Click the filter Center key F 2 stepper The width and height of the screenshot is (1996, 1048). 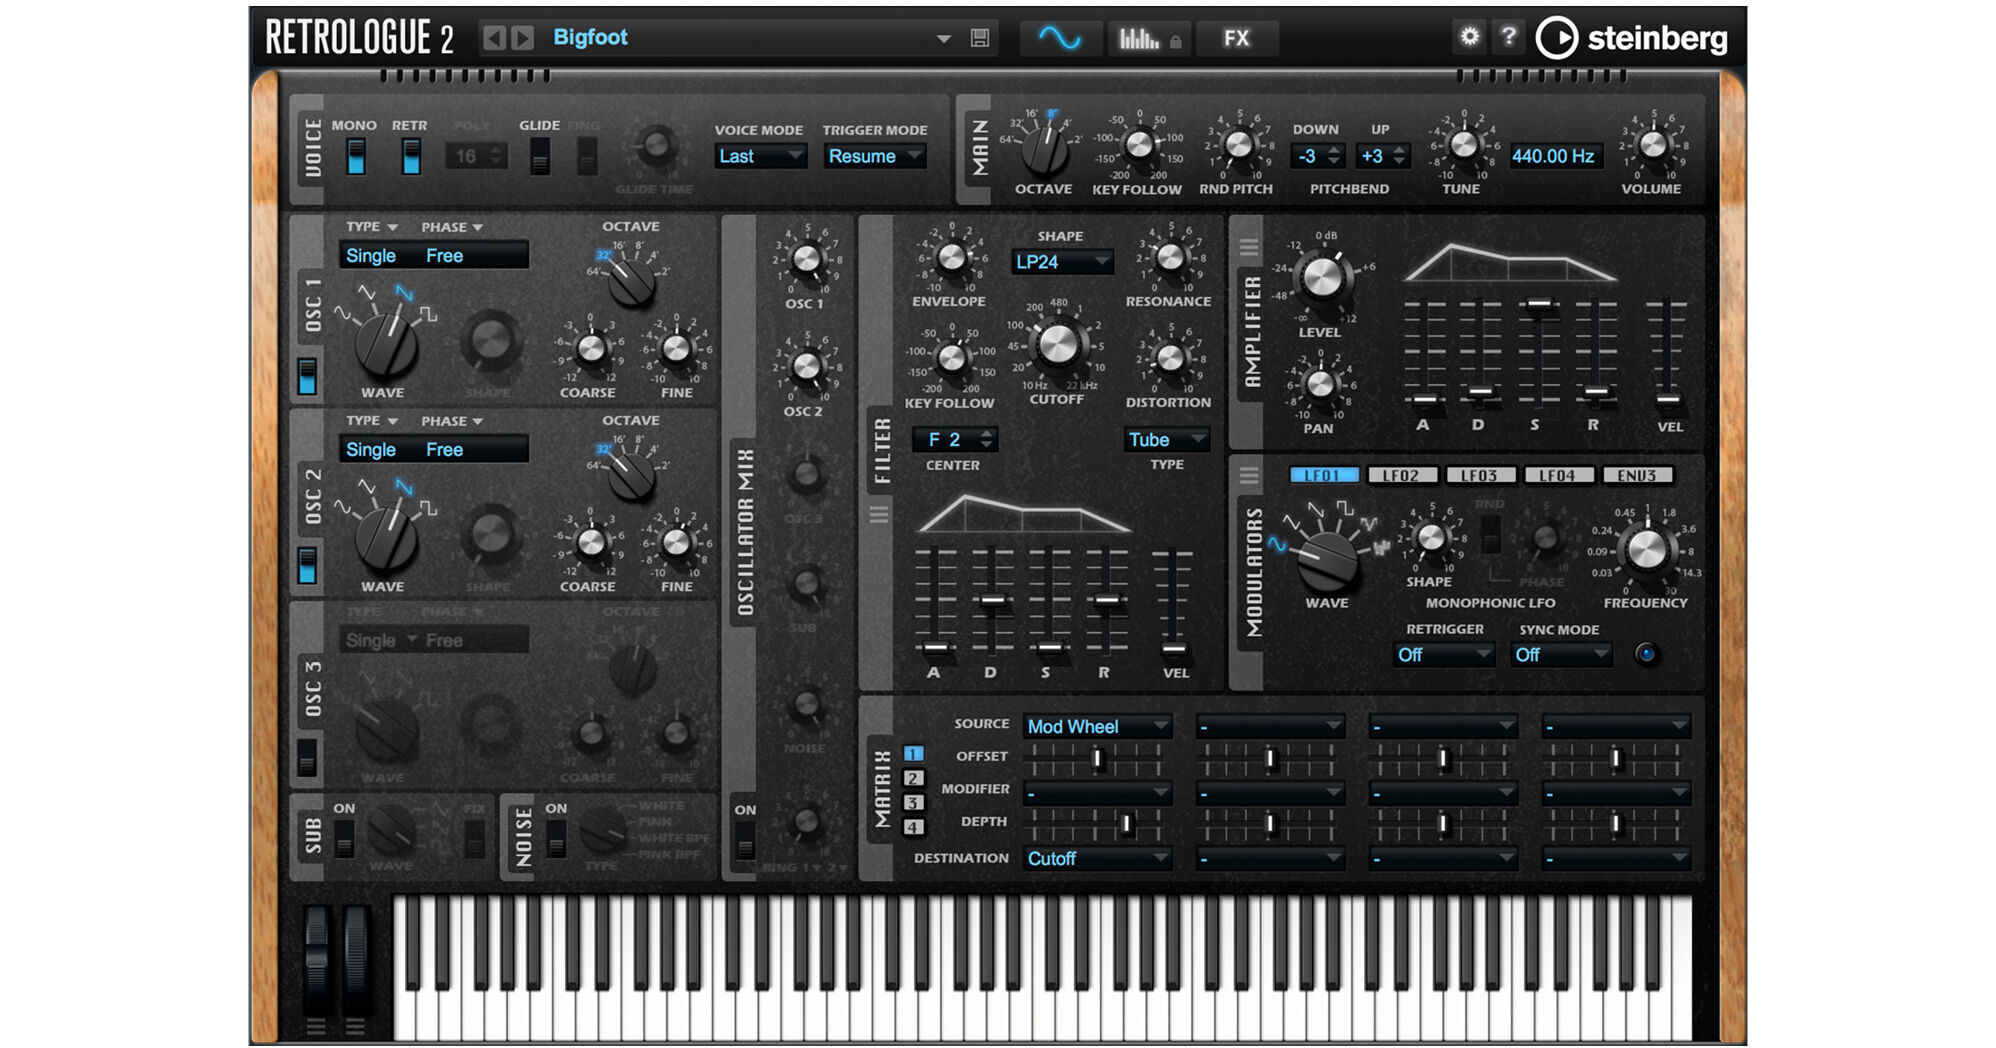(955, 440)
